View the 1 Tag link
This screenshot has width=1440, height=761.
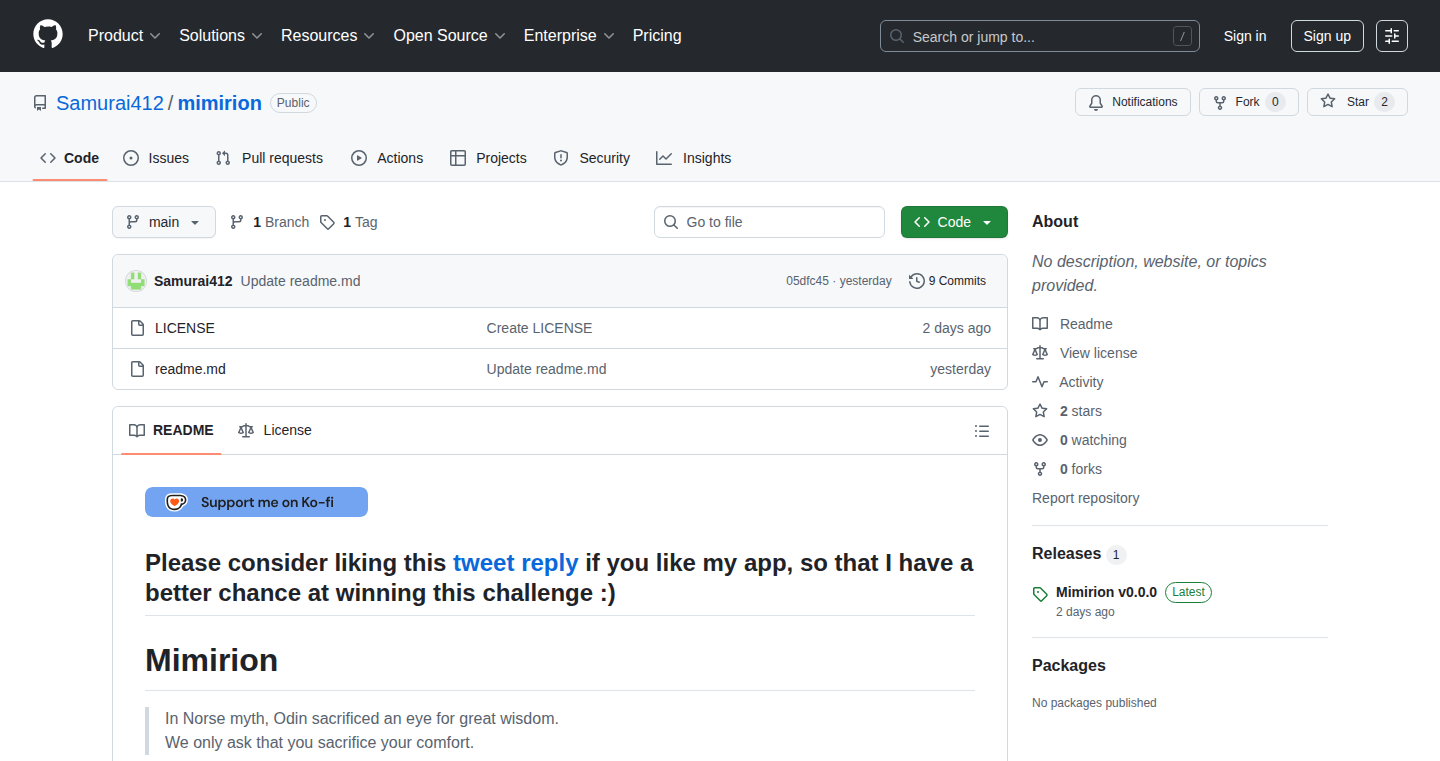point(349,222)
